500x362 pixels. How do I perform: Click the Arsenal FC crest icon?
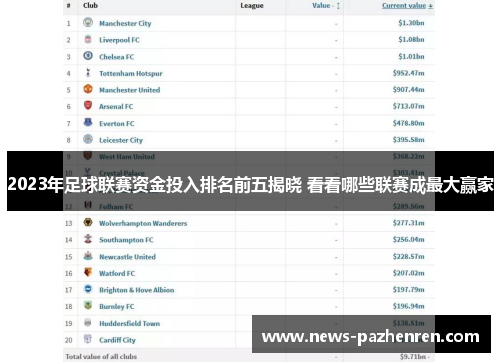88,106
